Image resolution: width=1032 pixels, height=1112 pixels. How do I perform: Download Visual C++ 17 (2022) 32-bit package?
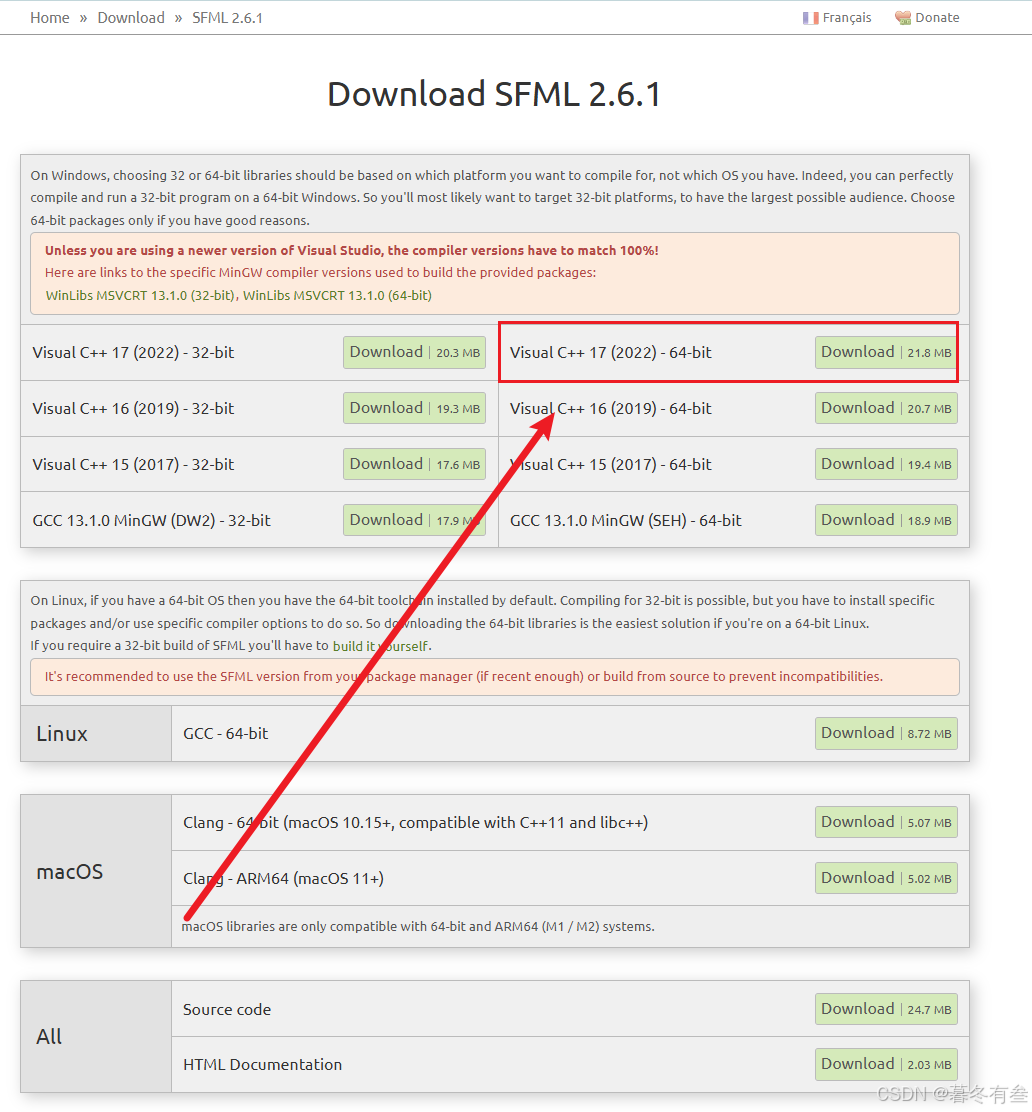pos(414,352)
